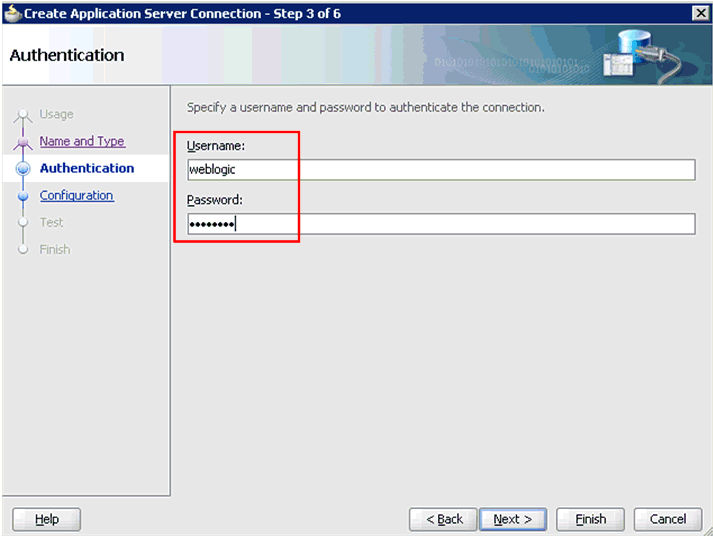
Task: Open Help for this wizard
Action: (x=47, y=519)
